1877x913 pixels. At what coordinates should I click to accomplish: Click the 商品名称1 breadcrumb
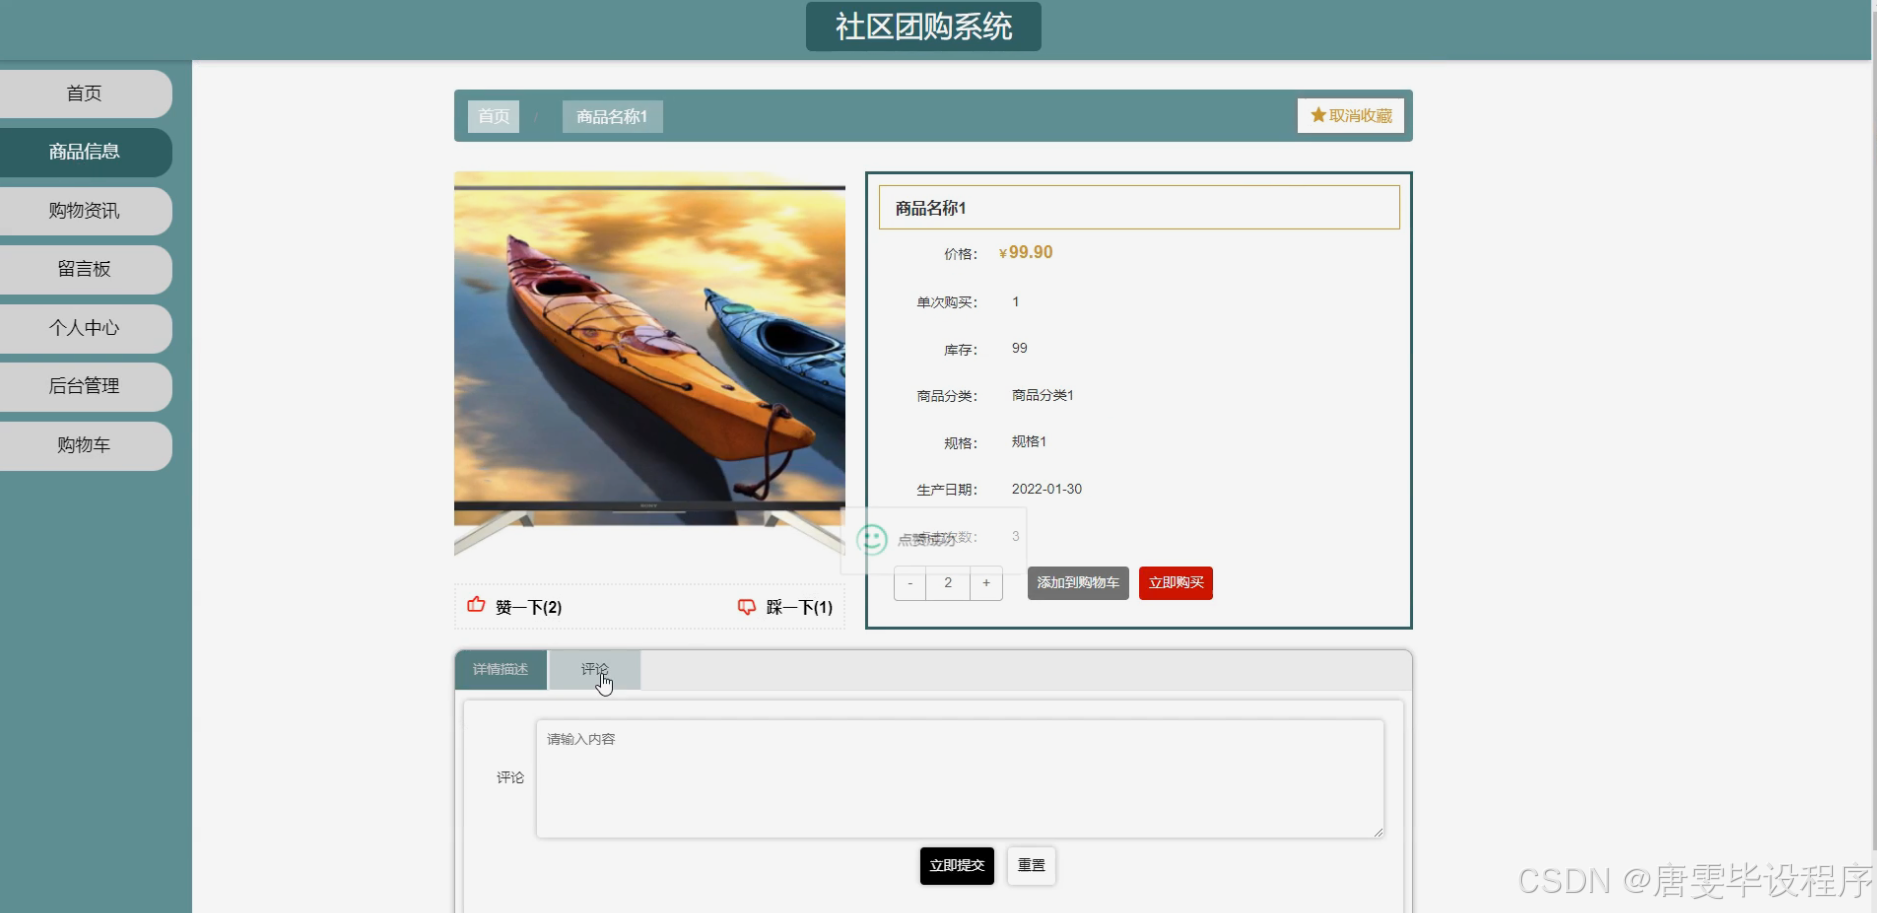tap(612, 116)
